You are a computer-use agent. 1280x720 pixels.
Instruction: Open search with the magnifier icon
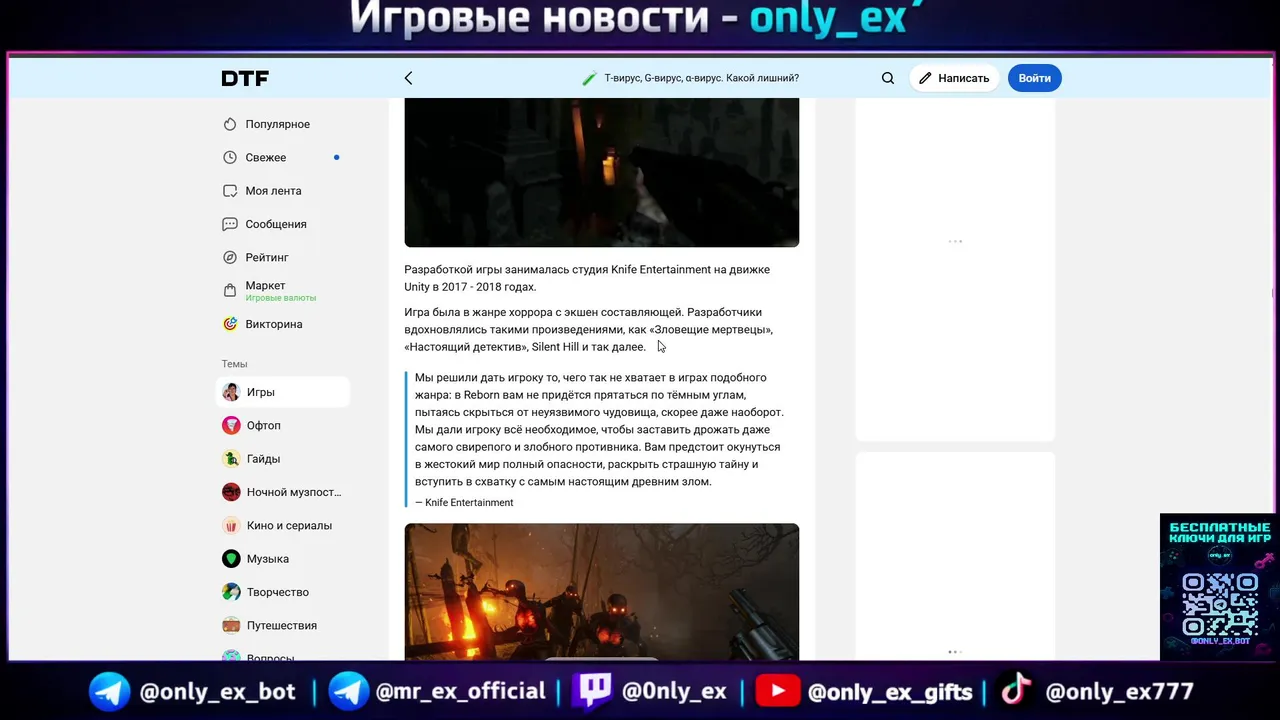coord(888,78)
